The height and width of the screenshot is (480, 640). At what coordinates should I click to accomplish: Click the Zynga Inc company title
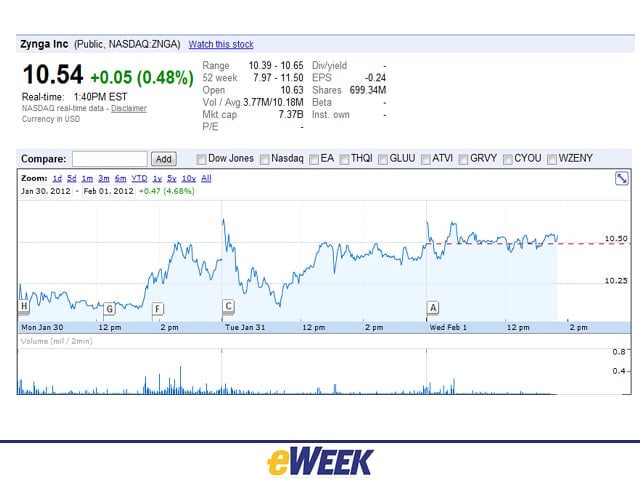point(44,44)
